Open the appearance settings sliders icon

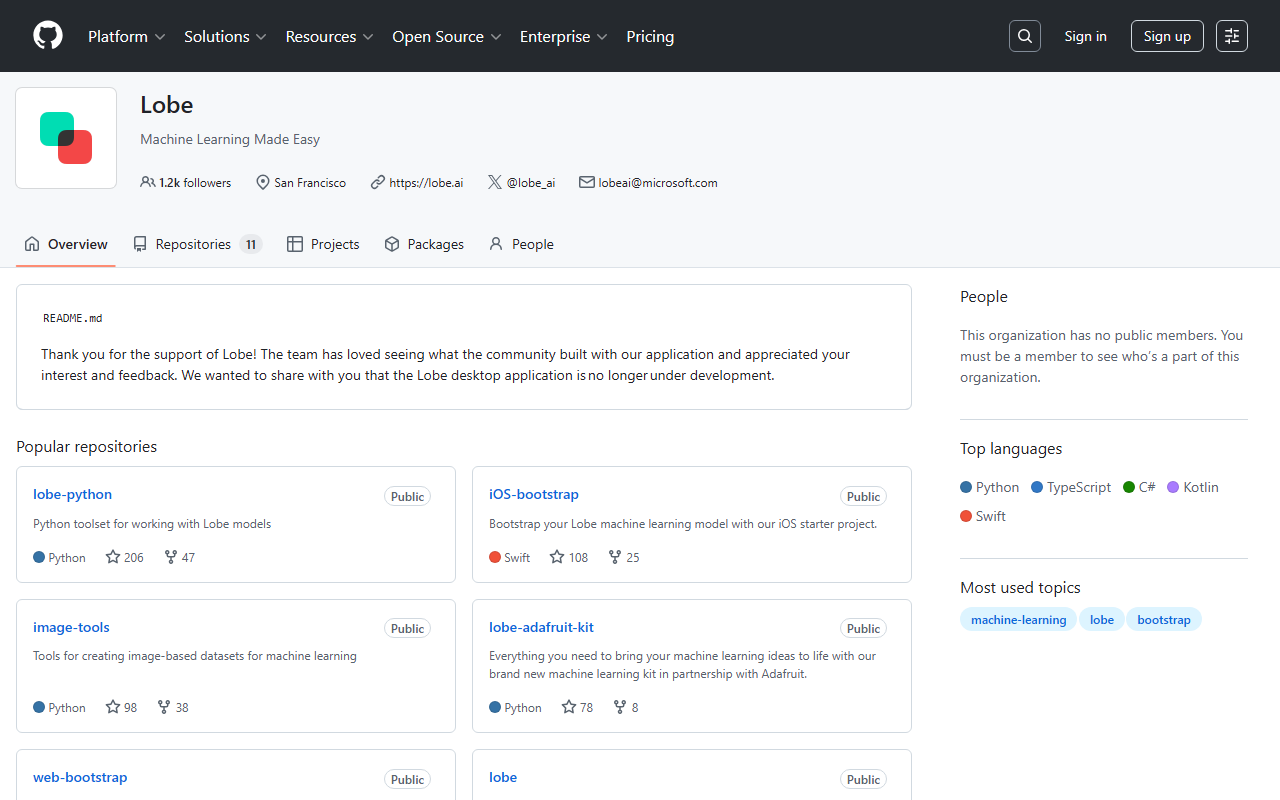[1232, 36]
